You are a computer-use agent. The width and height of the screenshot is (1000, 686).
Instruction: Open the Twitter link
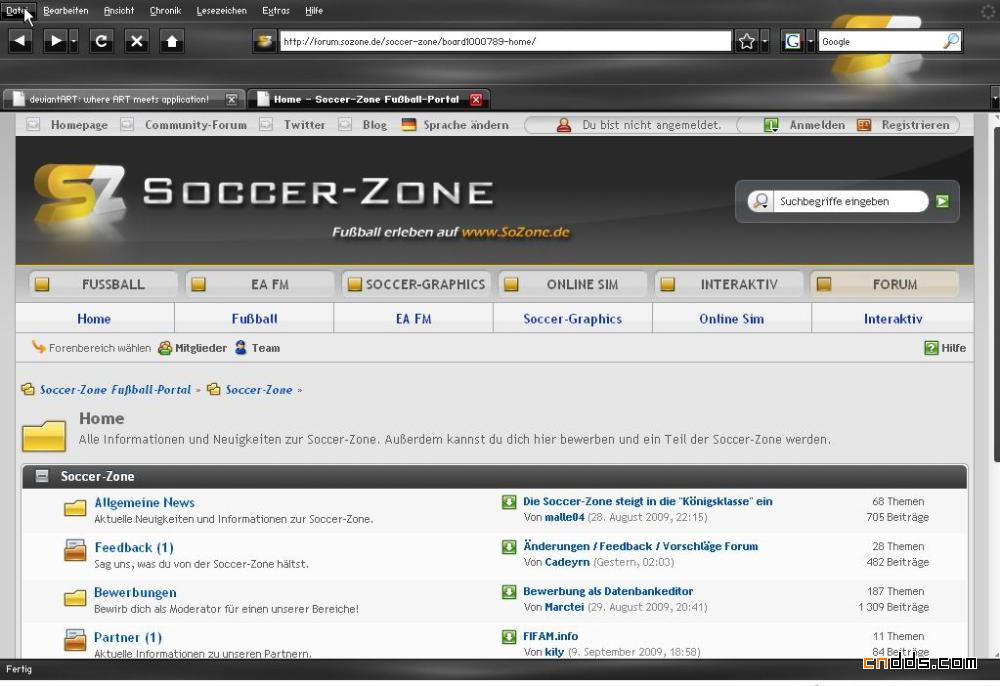304,125
